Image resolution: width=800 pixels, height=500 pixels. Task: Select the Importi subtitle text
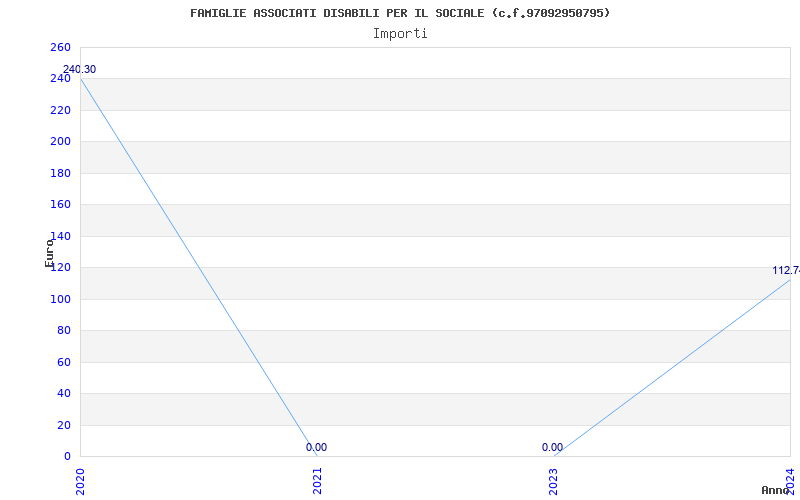tap(400, 34)
